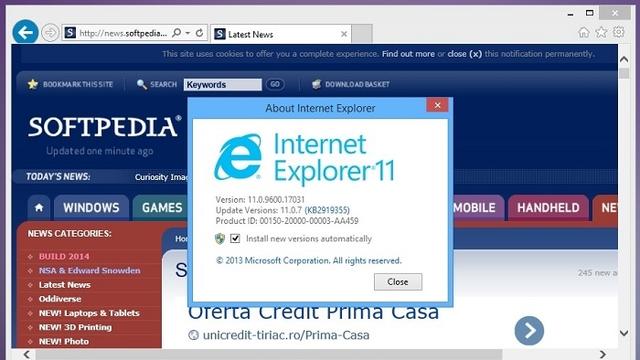
Task: Click the shield icon beside checkbox
Action: pyautogui.click(x=220, y=238)
